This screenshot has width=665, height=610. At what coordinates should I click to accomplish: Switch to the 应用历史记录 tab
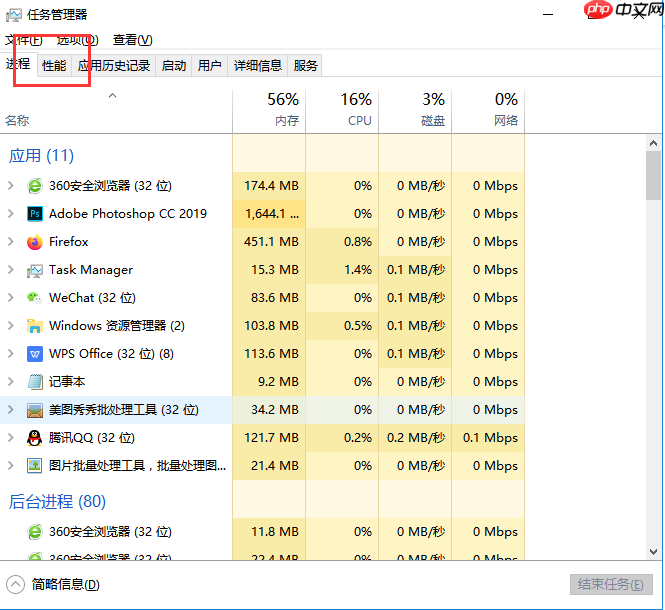click(x=114, y=66)
